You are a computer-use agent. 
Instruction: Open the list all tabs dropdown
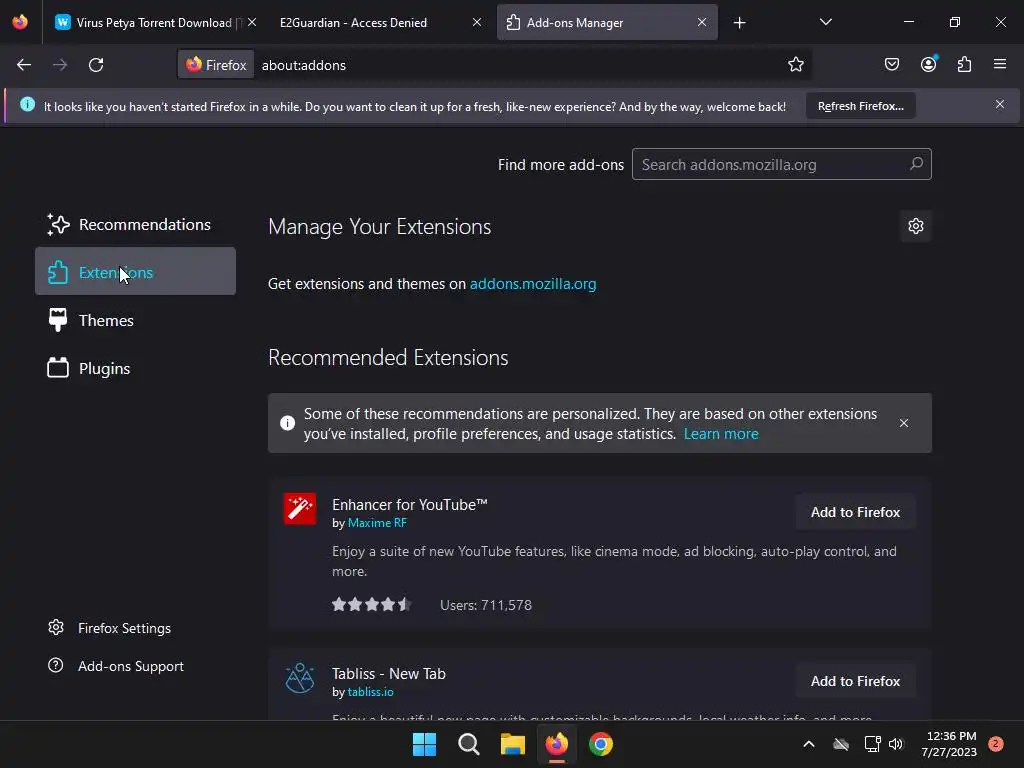(825, 22)
